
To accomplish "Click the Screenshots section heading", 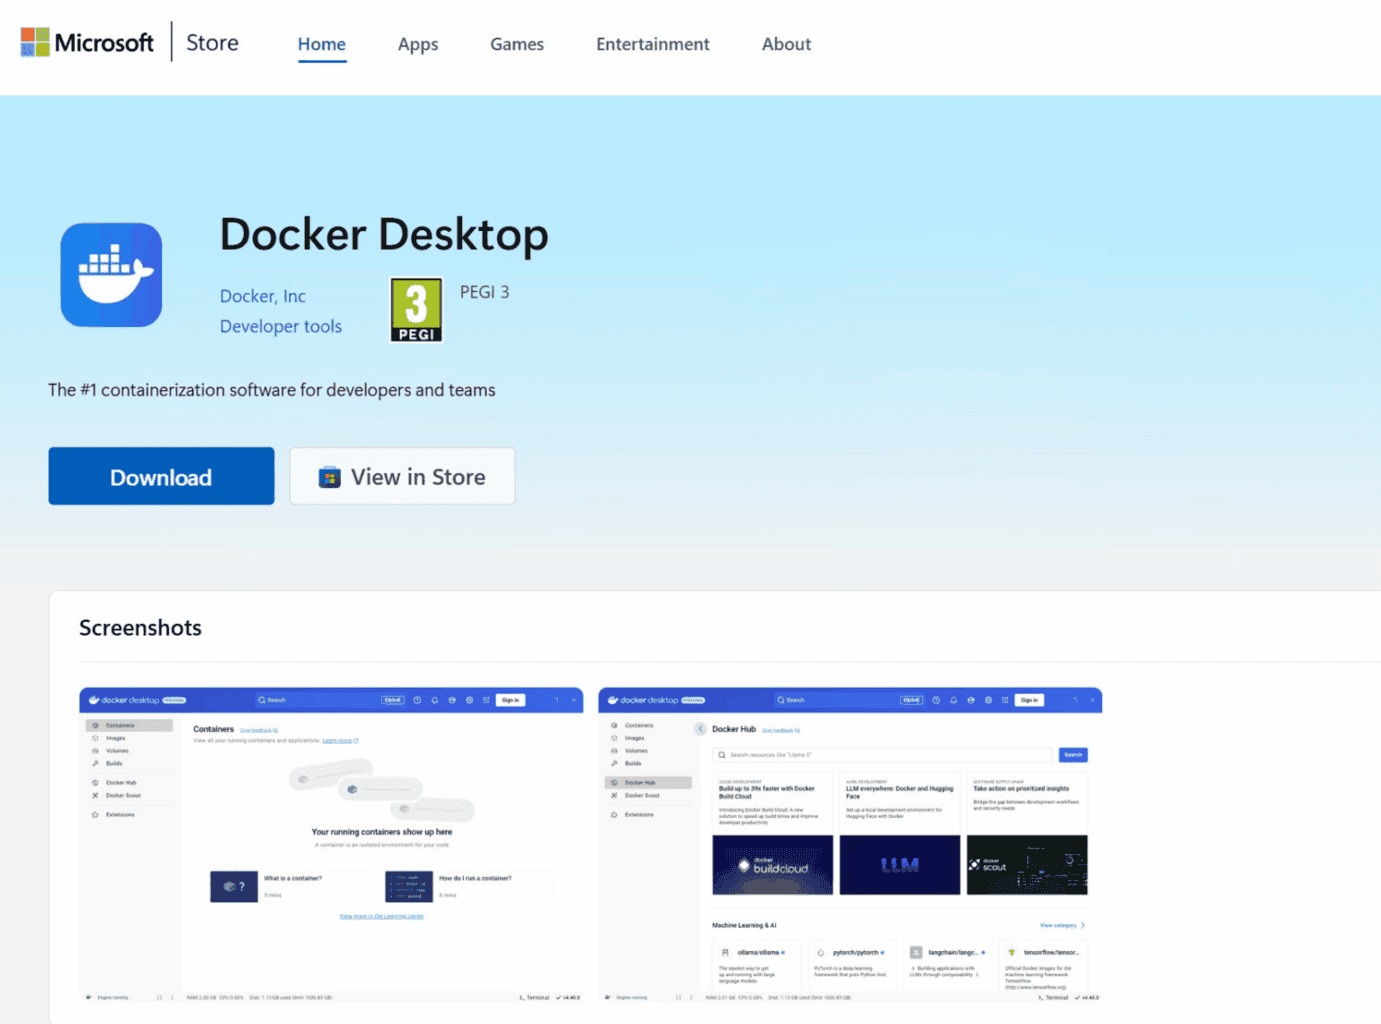I will [x=140, y=628].
